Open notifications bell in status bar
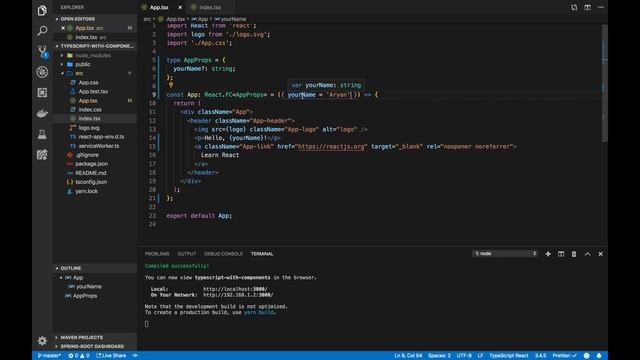 [x=599, y=356]
